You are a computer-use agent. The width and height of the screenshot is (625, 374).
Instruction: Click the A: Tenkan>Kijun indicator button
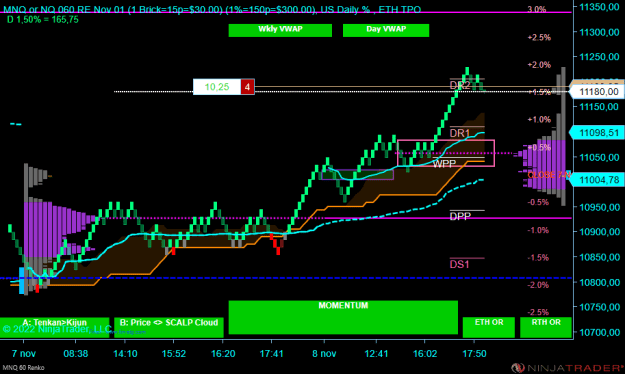(55, 327)
